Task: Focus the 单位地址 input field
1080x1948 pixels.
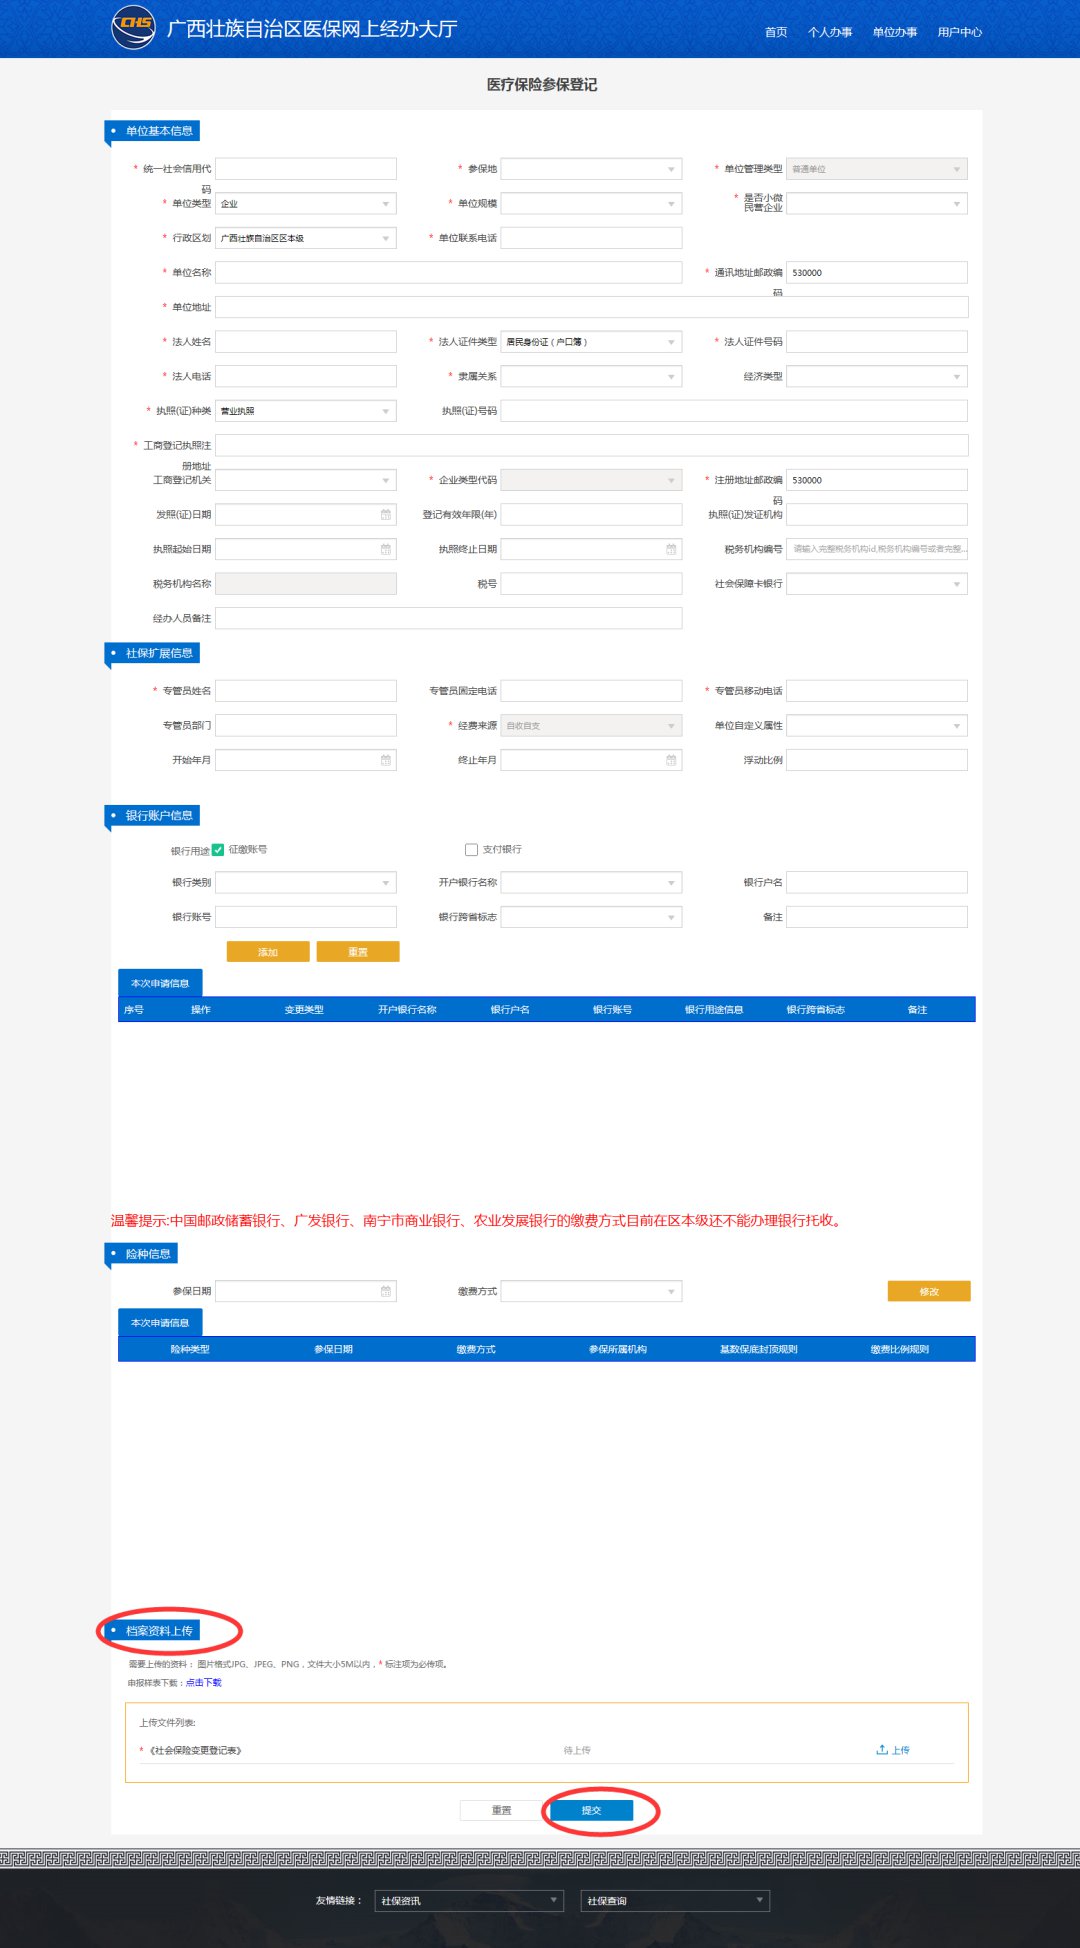Action: point(592,307)
